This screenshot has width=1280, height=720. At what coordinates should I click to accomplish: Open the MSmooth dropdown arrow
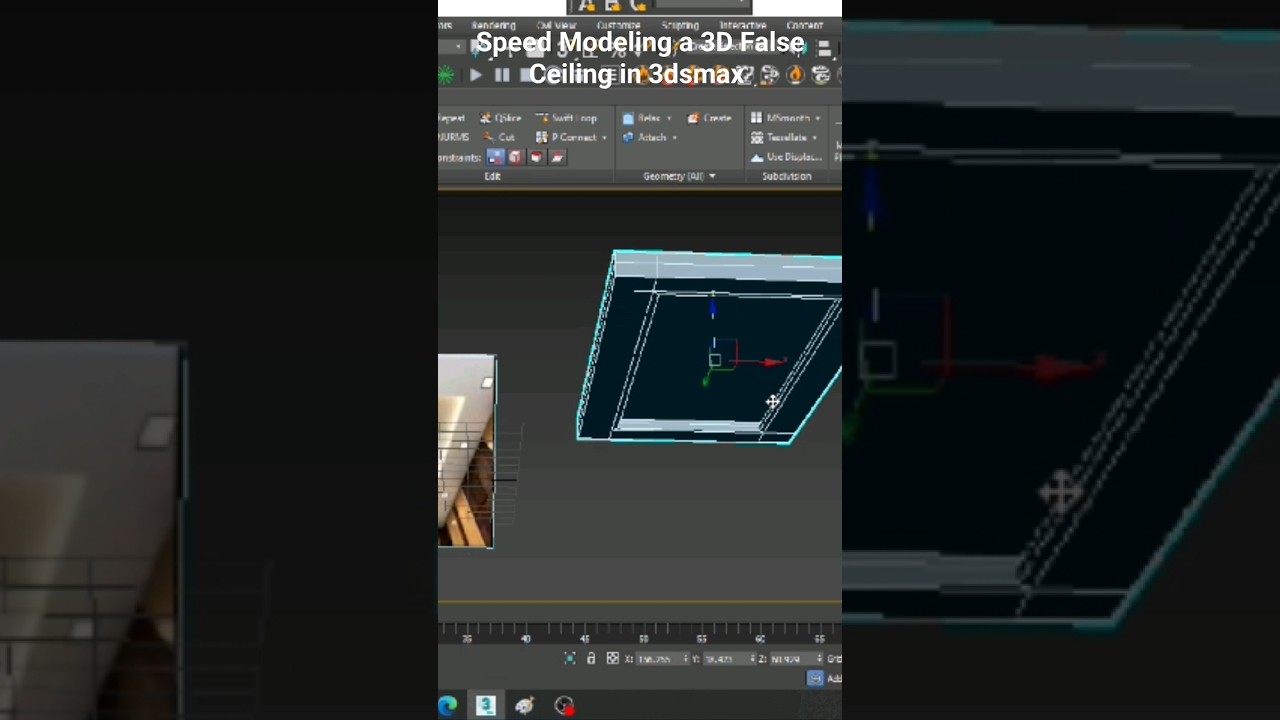coord(818,118)
